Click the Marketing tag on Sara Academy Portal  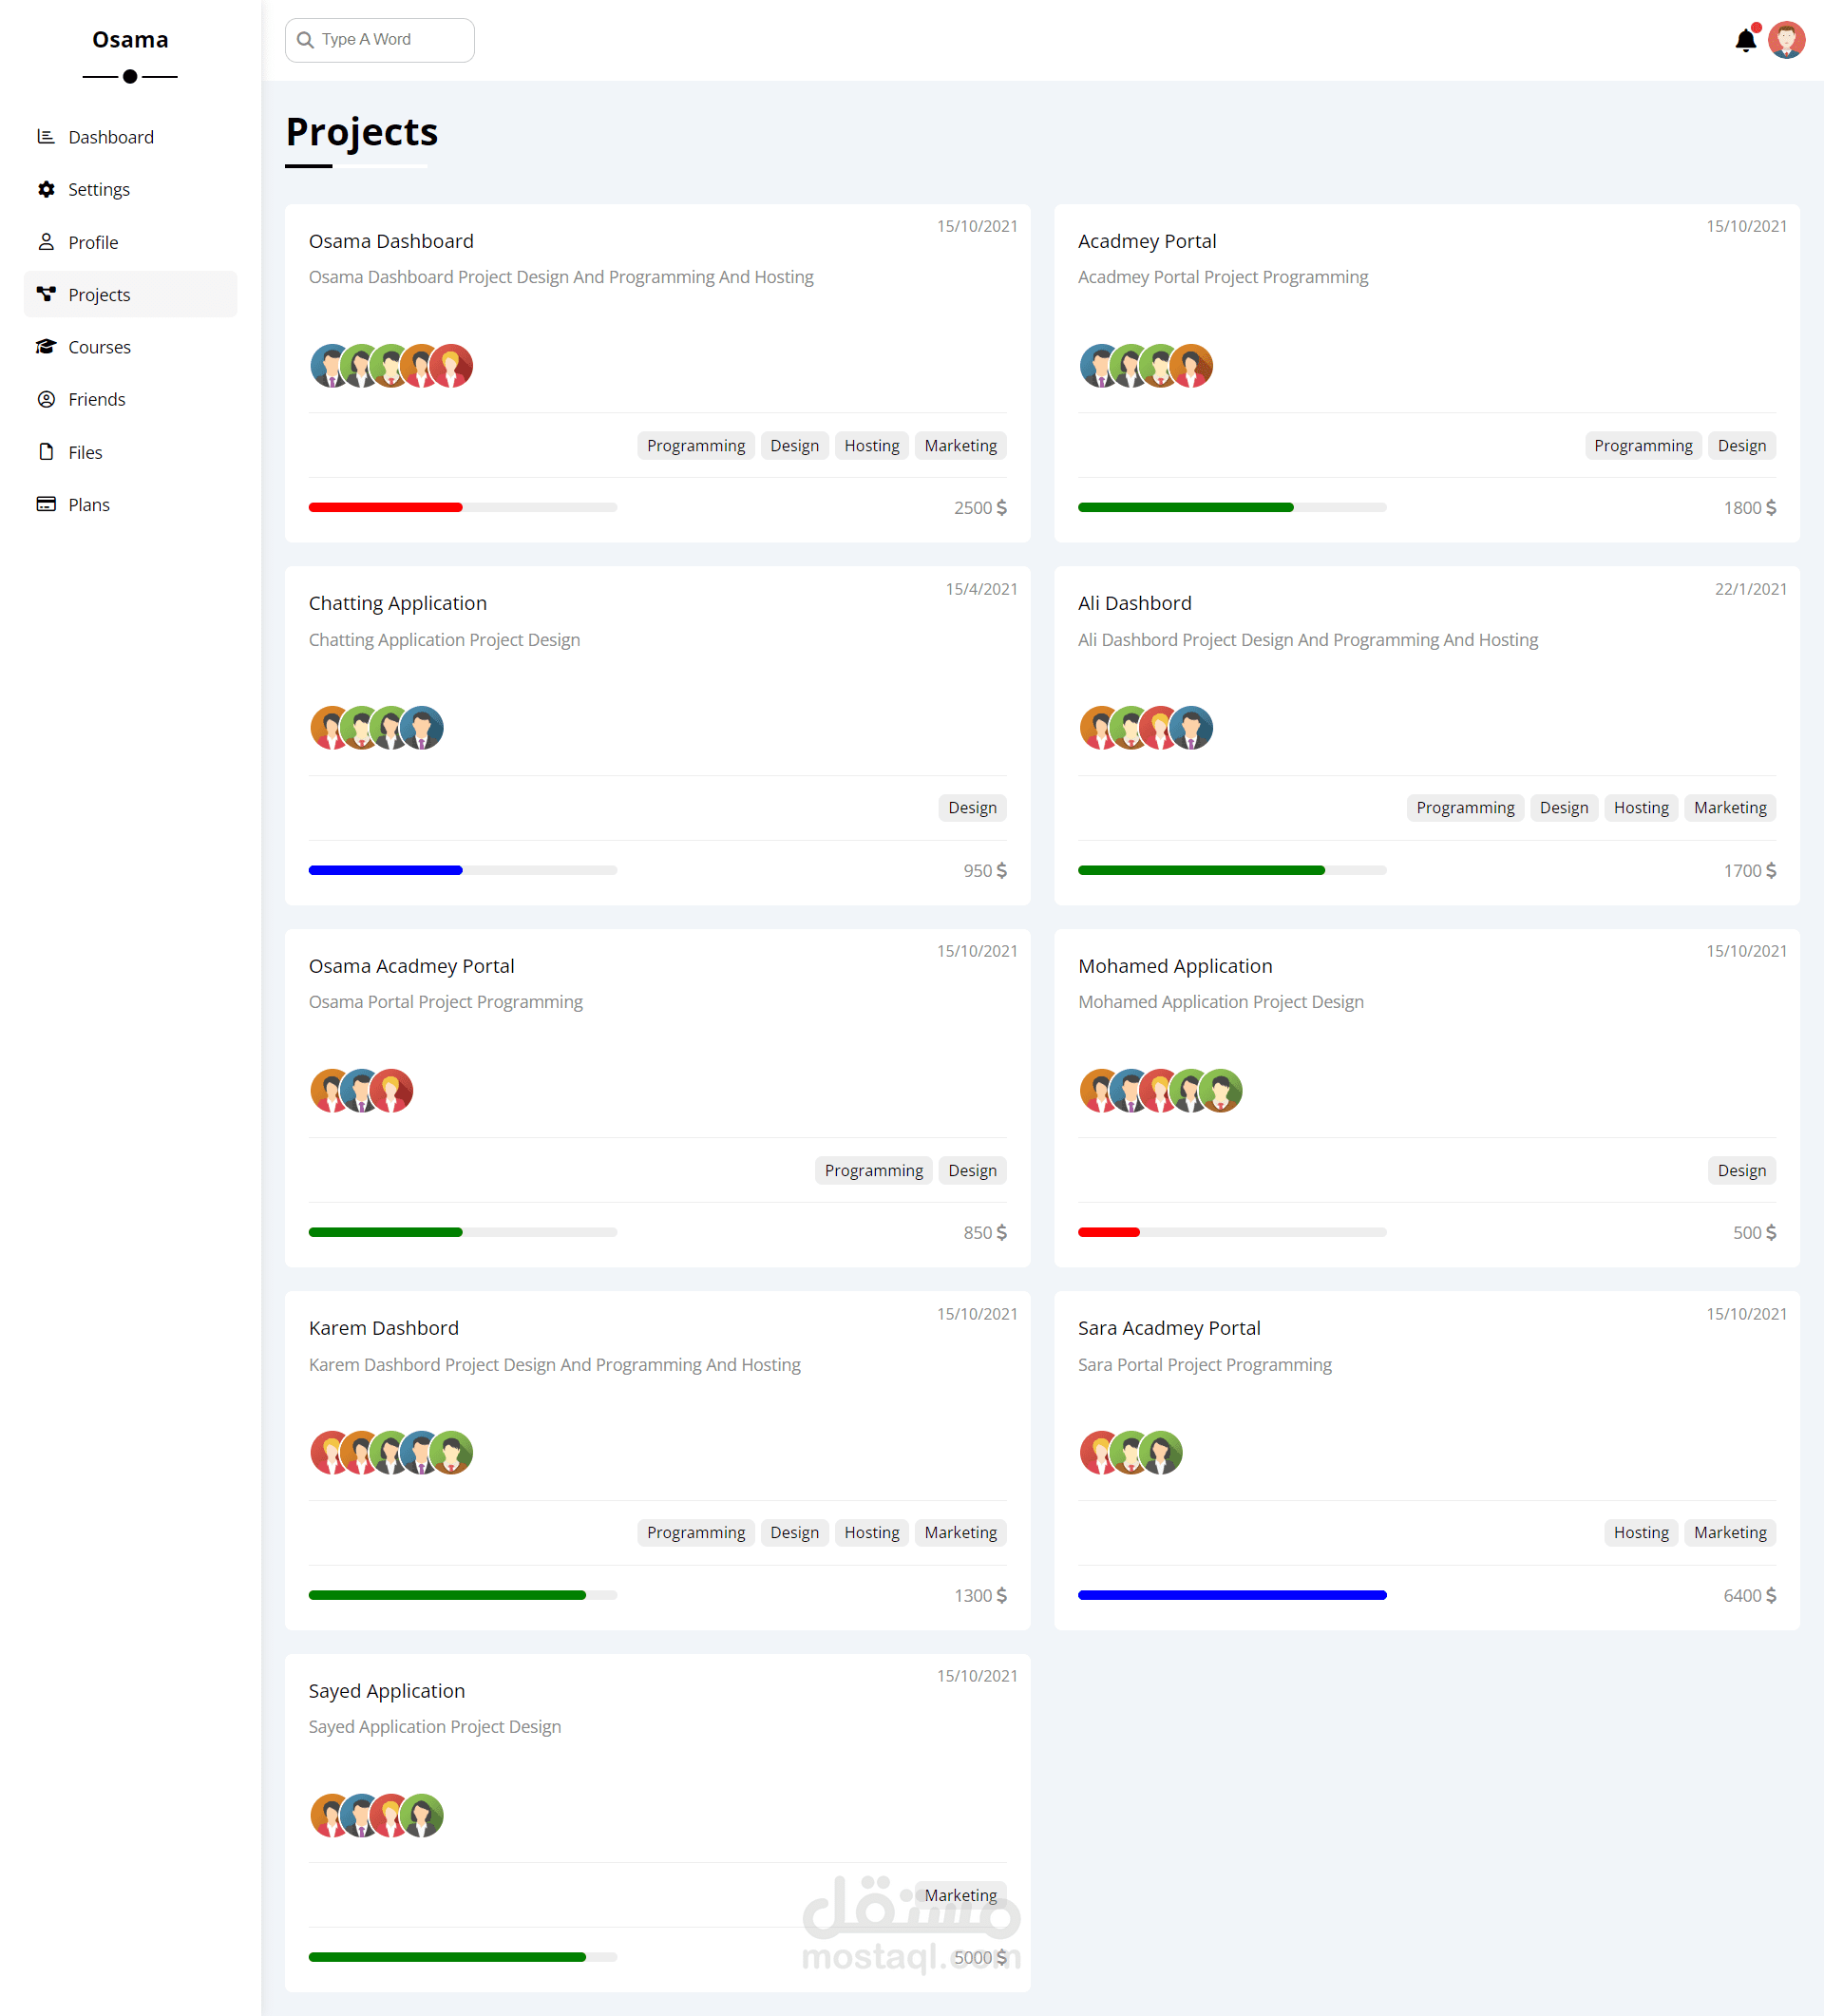[x=1729, y=1532]
